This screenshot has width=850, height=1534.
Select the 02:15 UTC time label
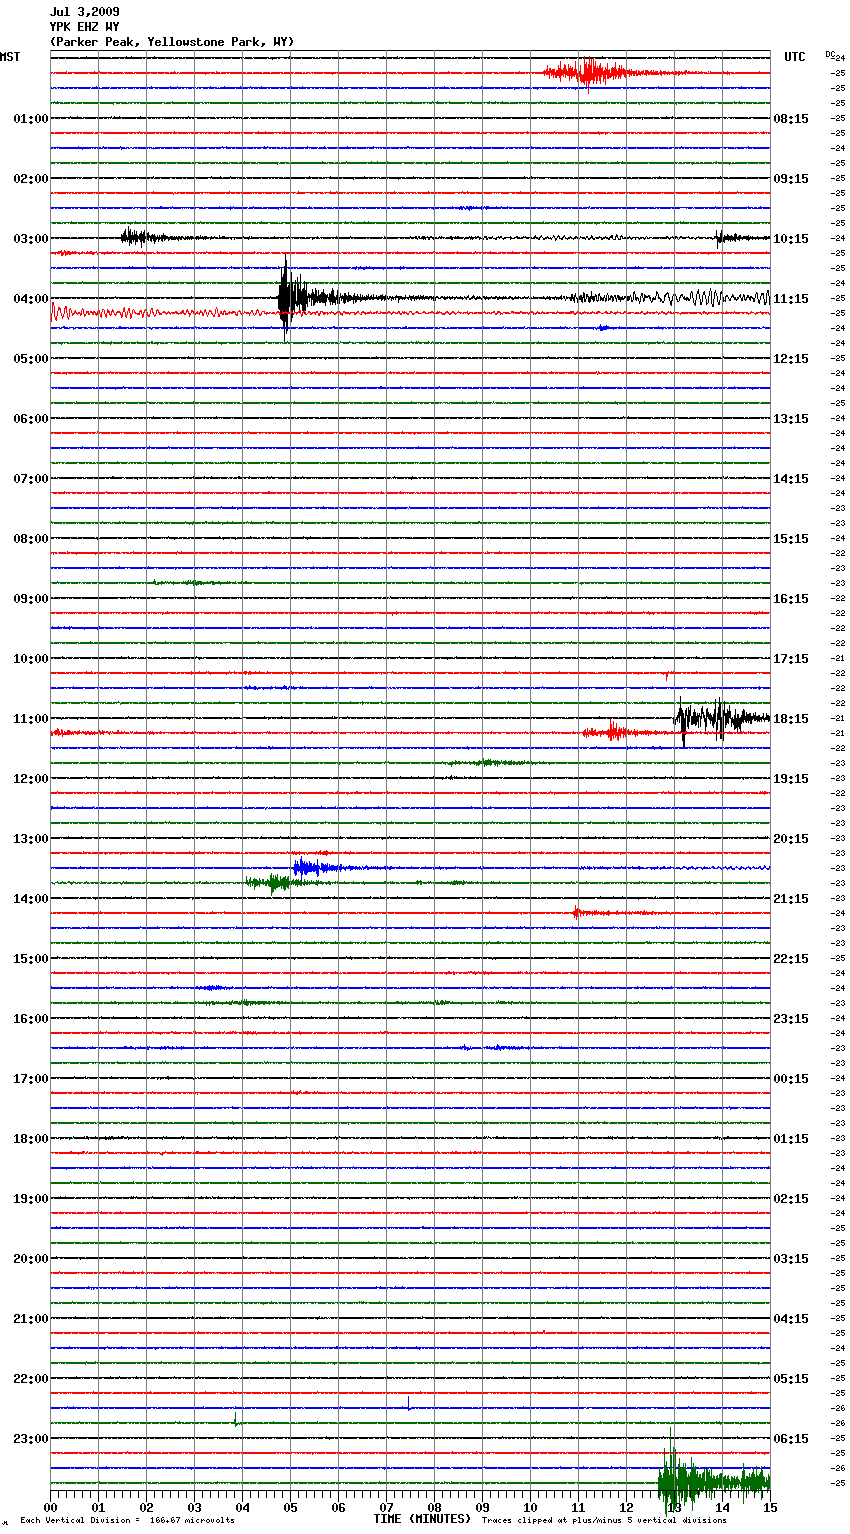click(791, 1198)
